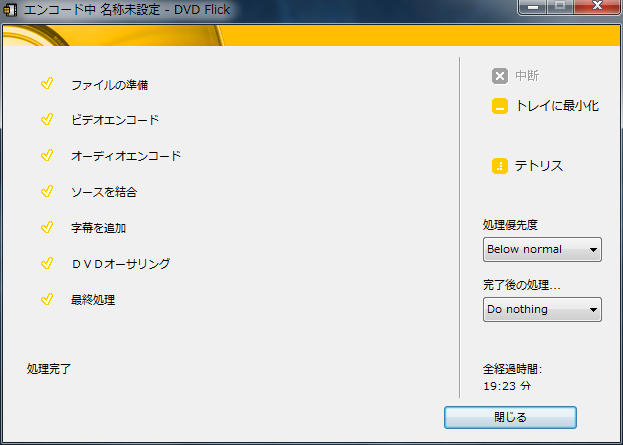The width and height of the screenshot is (623, 445).
Task: Click the 中断 label text
Action: point(527,76)
